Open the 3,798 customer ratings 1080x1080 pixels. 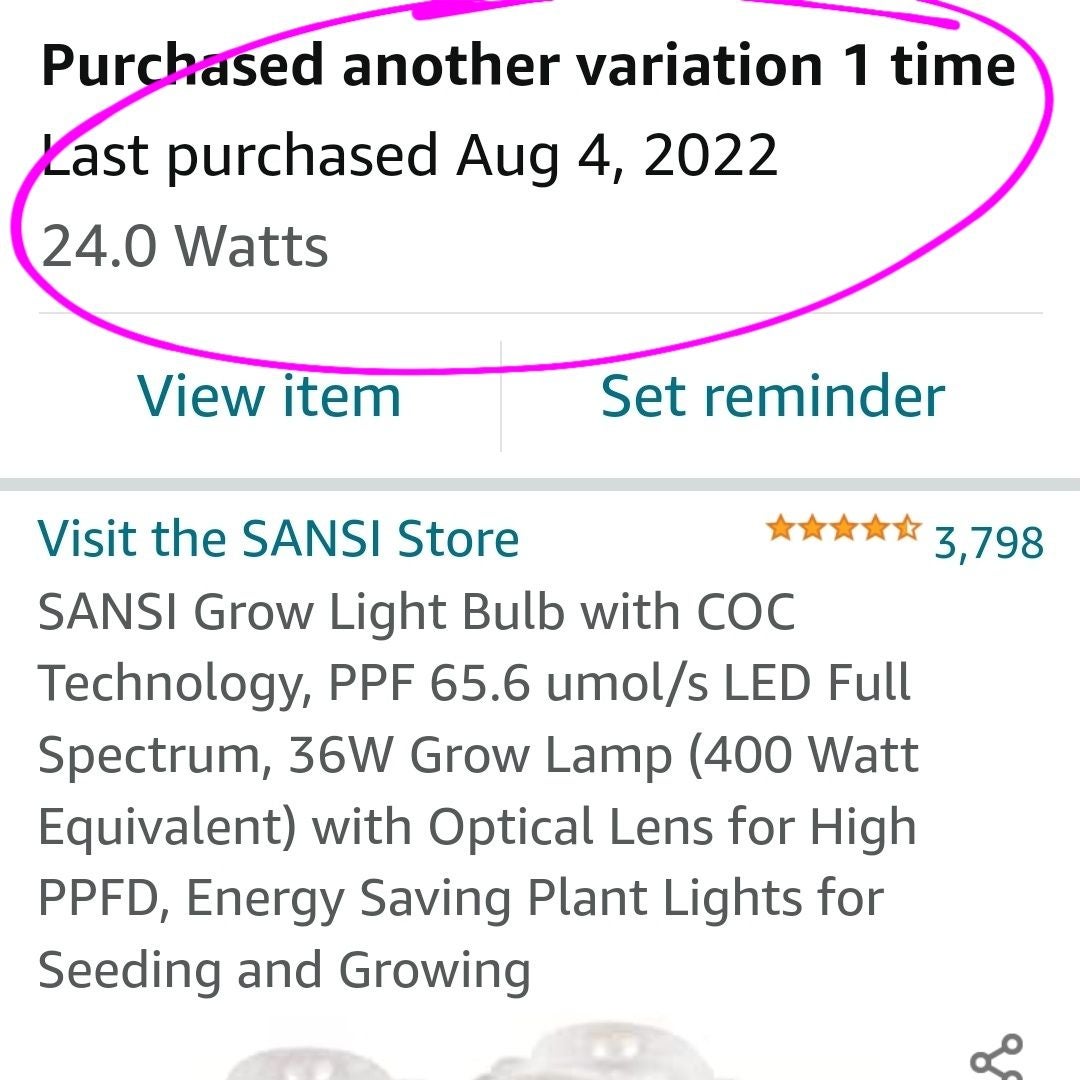point(988,541)
